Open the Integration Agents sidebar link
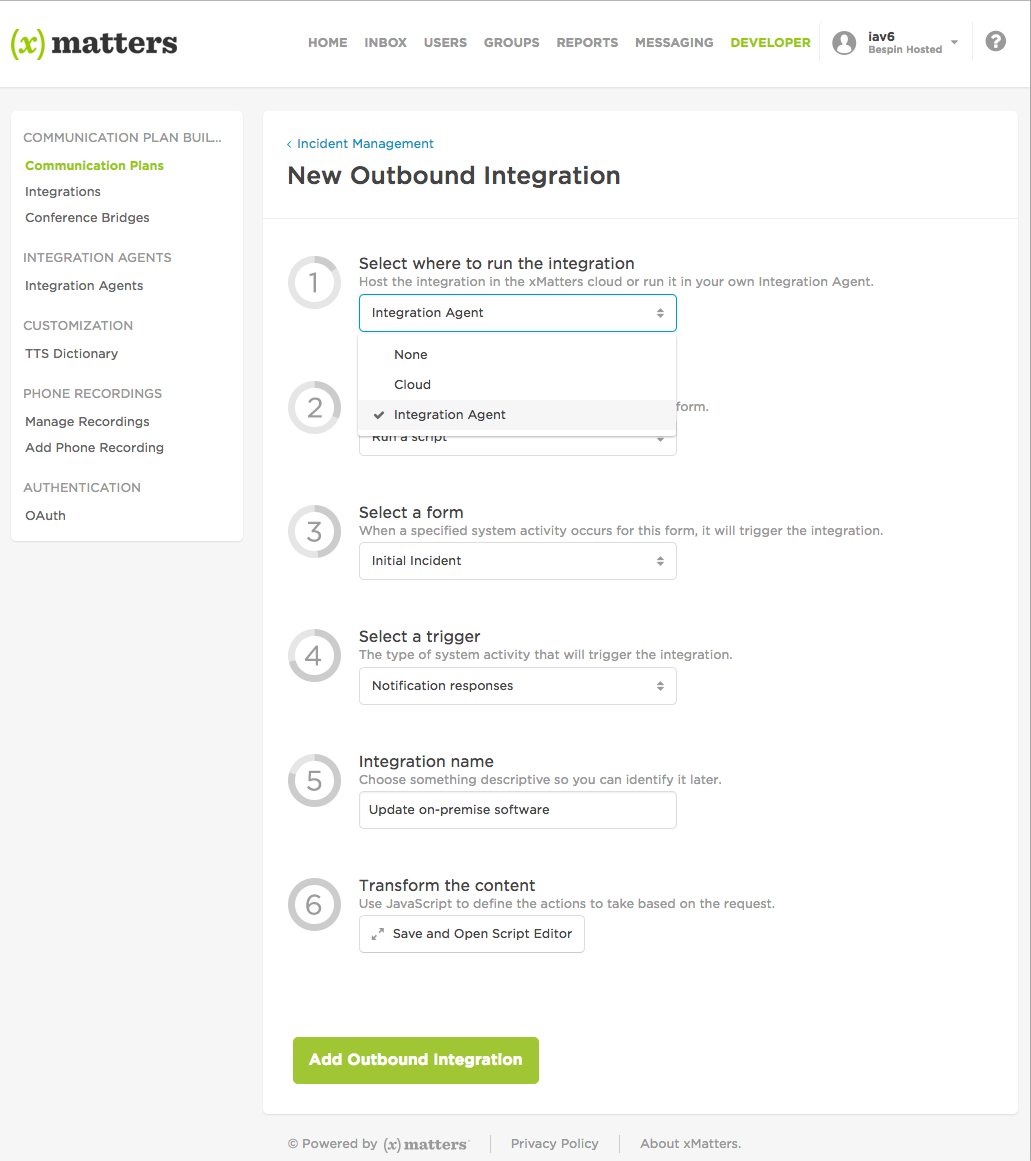This screenshot has width=1031, height=1161. (84, 286)
